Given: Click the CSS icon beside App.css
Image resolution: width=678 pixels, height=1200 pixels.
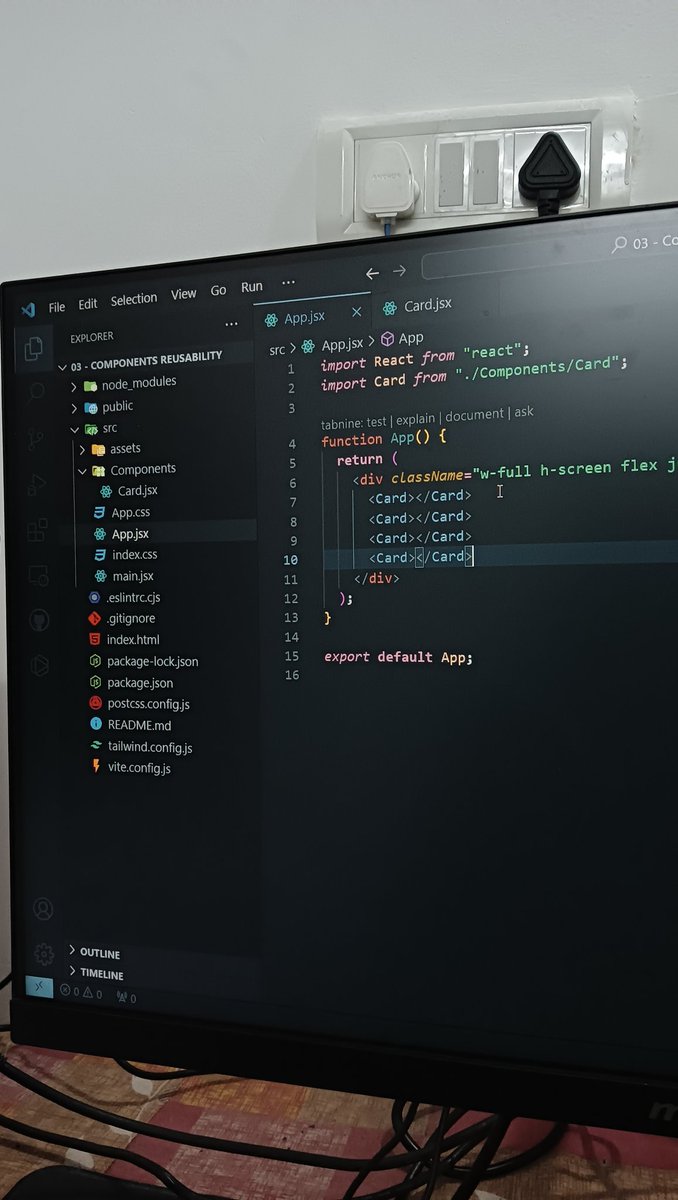Looking at the screenshot, I should tap(99, 512).
